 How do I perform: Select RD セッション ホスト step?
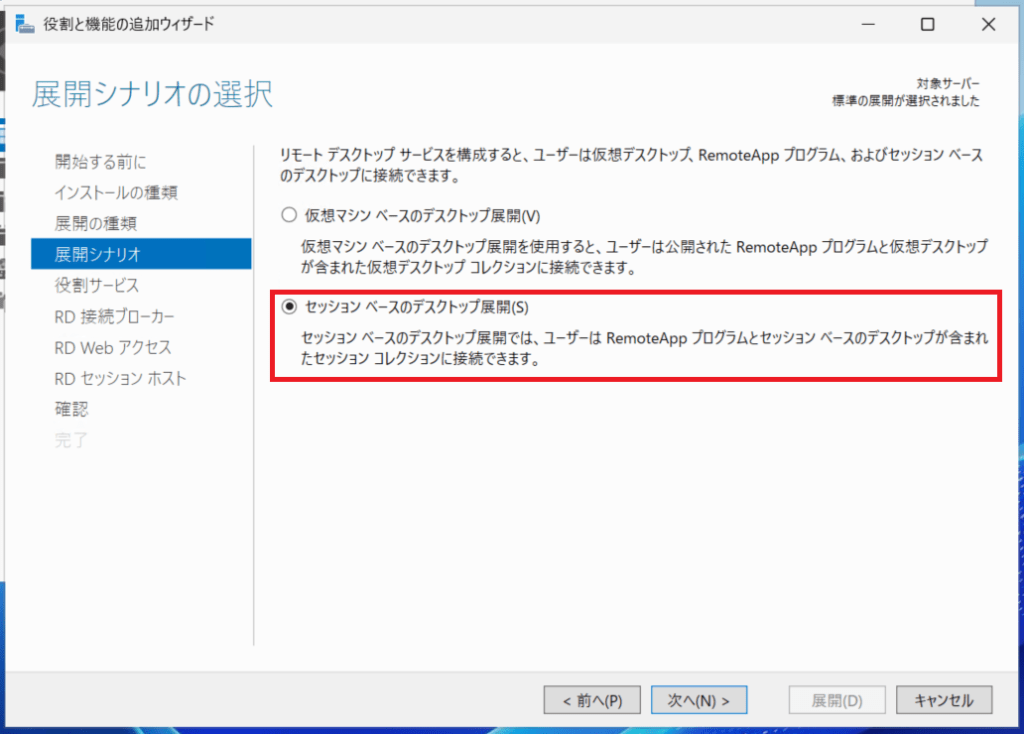(x=120, y=378)
